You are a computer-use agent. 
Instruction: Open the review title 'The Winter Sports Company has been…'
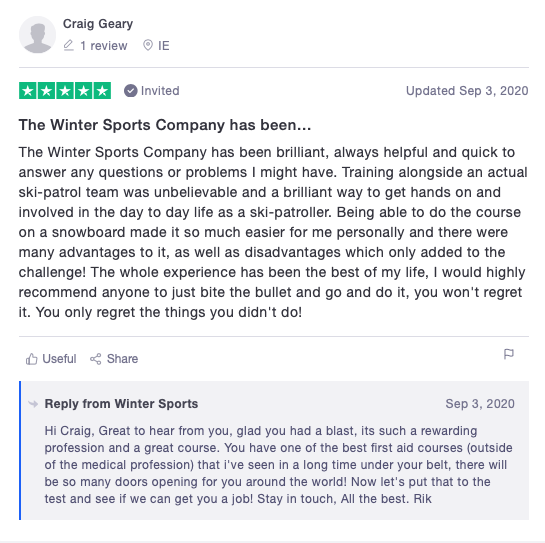coord(165,125)
